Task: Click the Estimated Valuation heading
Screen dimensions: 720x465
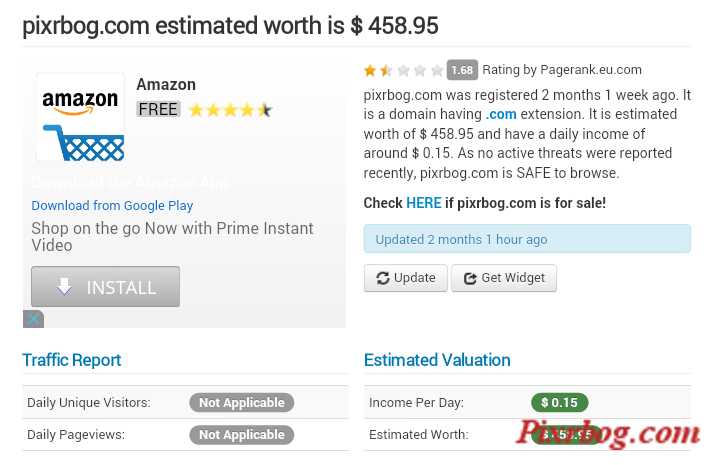Action: pyautogui.click(x=437, y=360)
